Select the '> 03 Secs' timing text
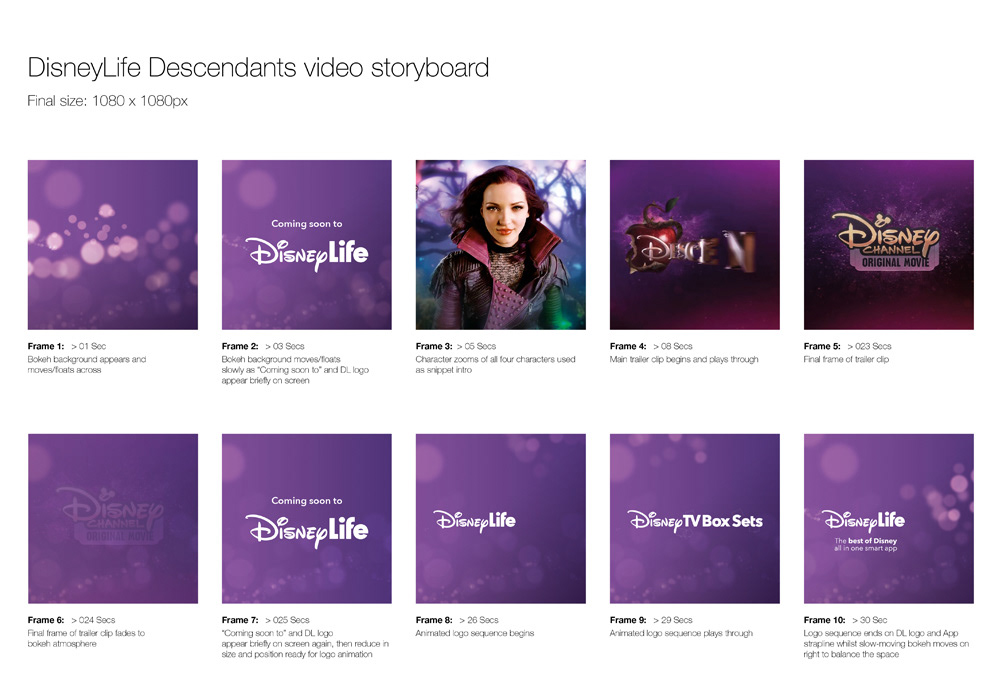Image resolution: width=1000 pixels, height=700 pixels. click(x=285, y=346)
